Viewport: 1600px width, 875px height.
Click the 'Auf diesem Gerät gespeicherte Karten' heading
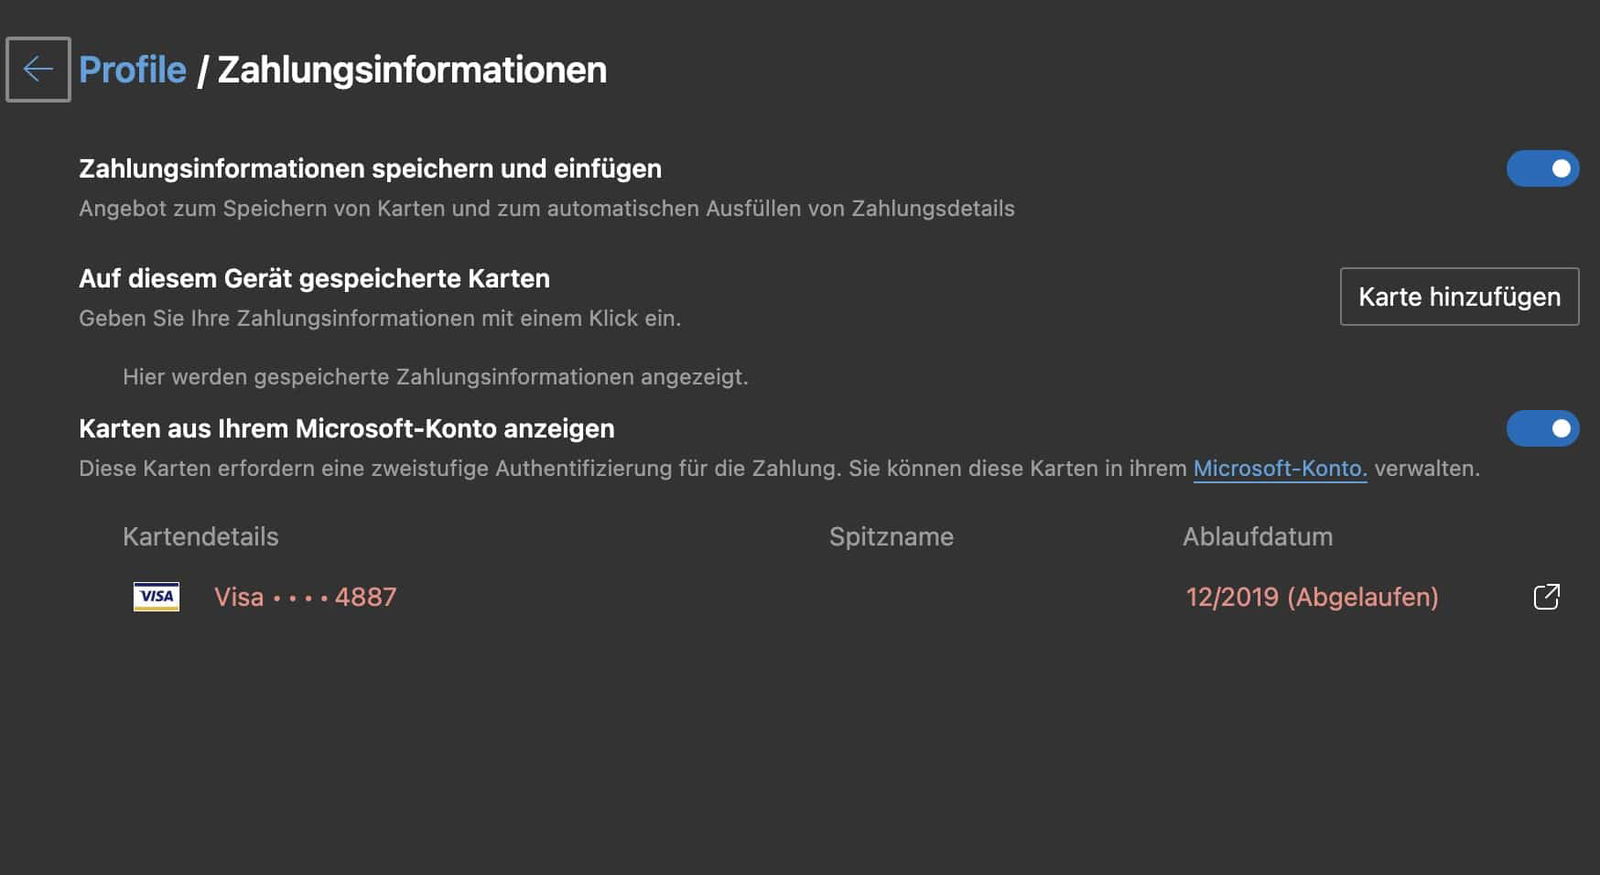pos(314,278)
